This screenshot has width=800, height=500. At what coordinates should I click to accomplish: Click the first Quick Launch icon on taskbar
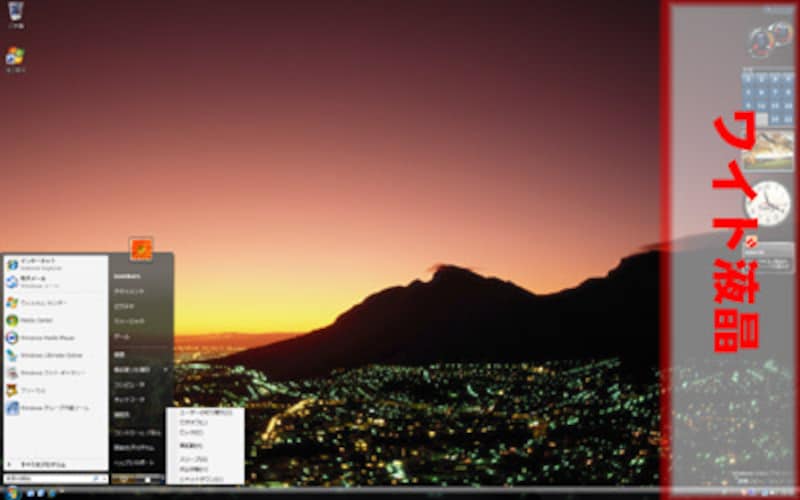point(31,493)
